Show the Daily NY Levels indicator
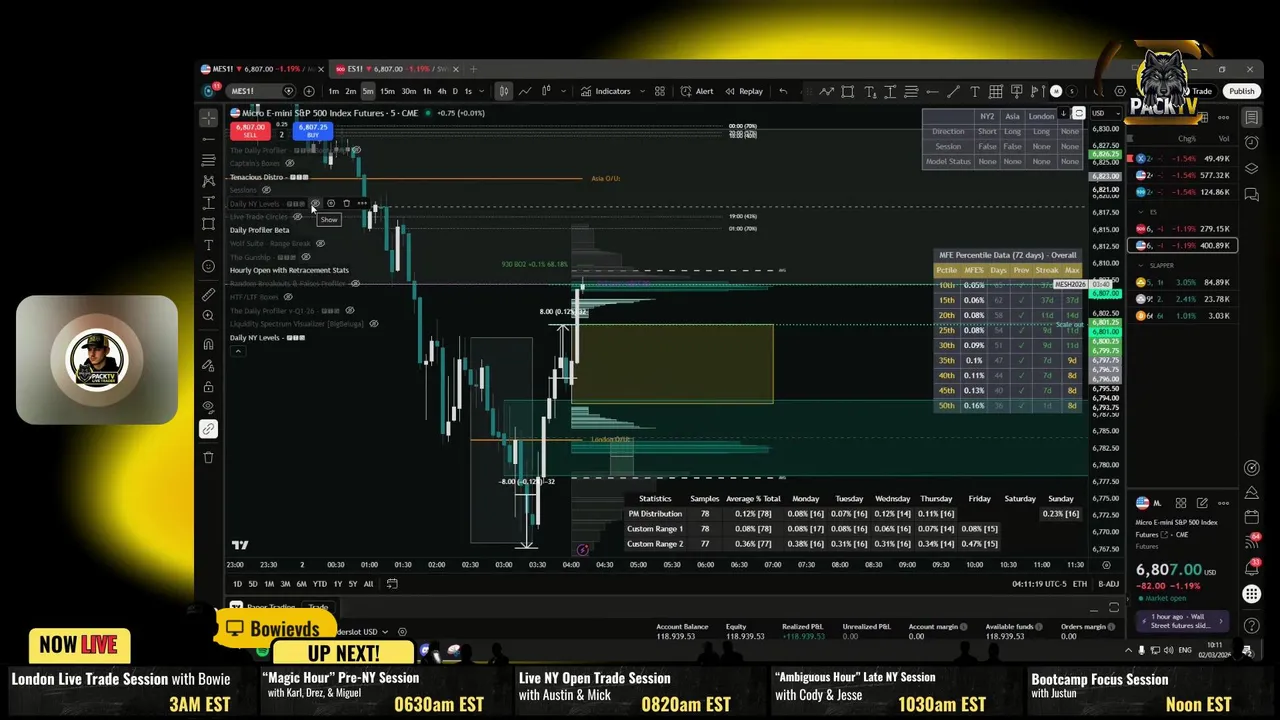 315,204
